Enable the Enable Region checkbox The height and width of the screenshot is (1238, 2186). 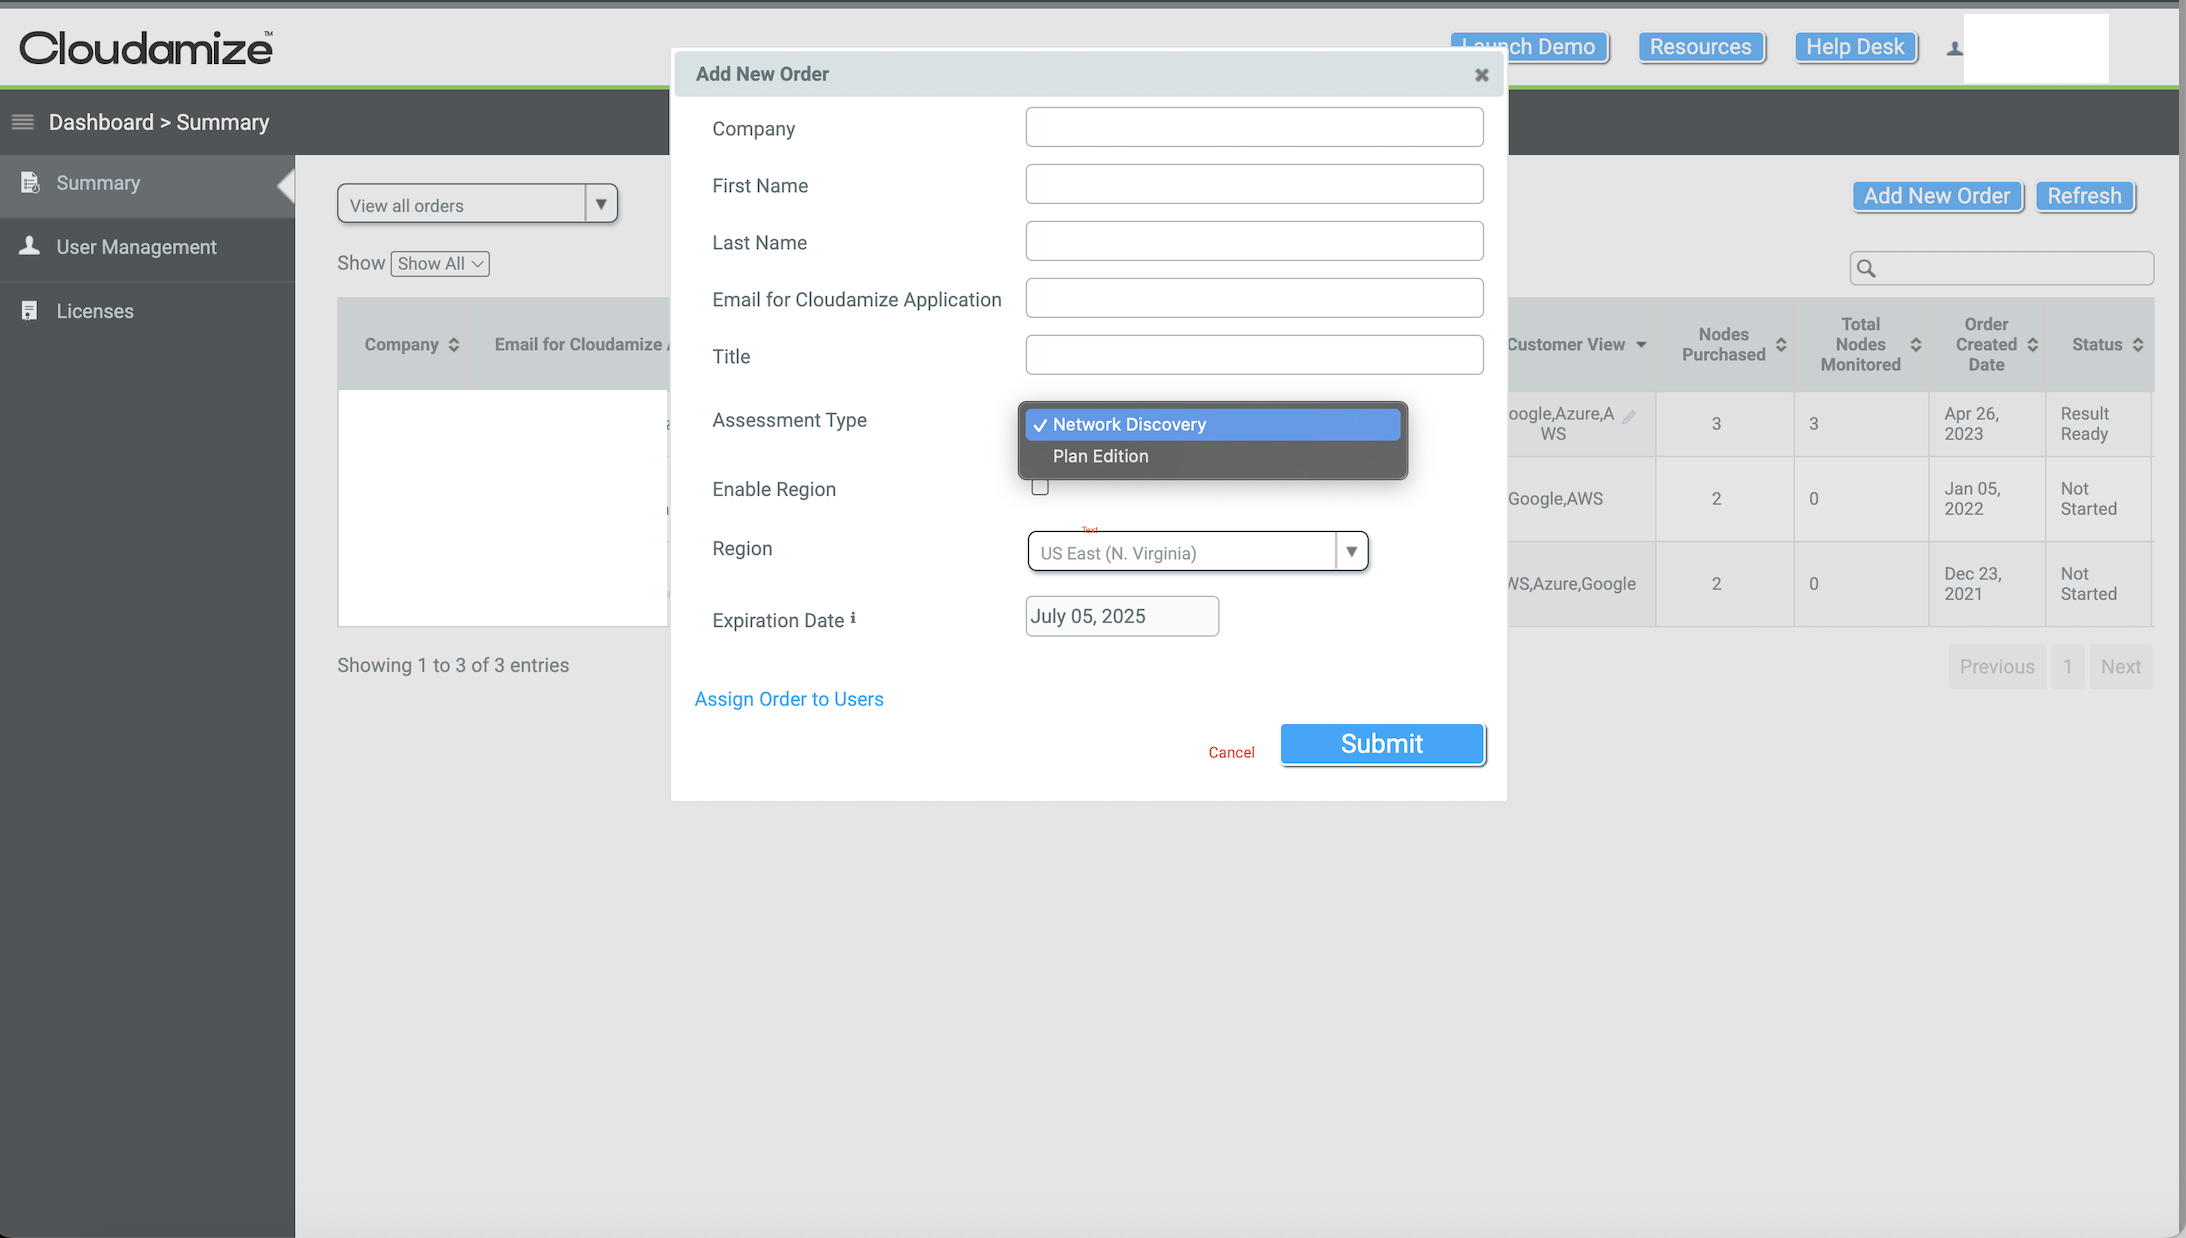(x=1039, y=487)
